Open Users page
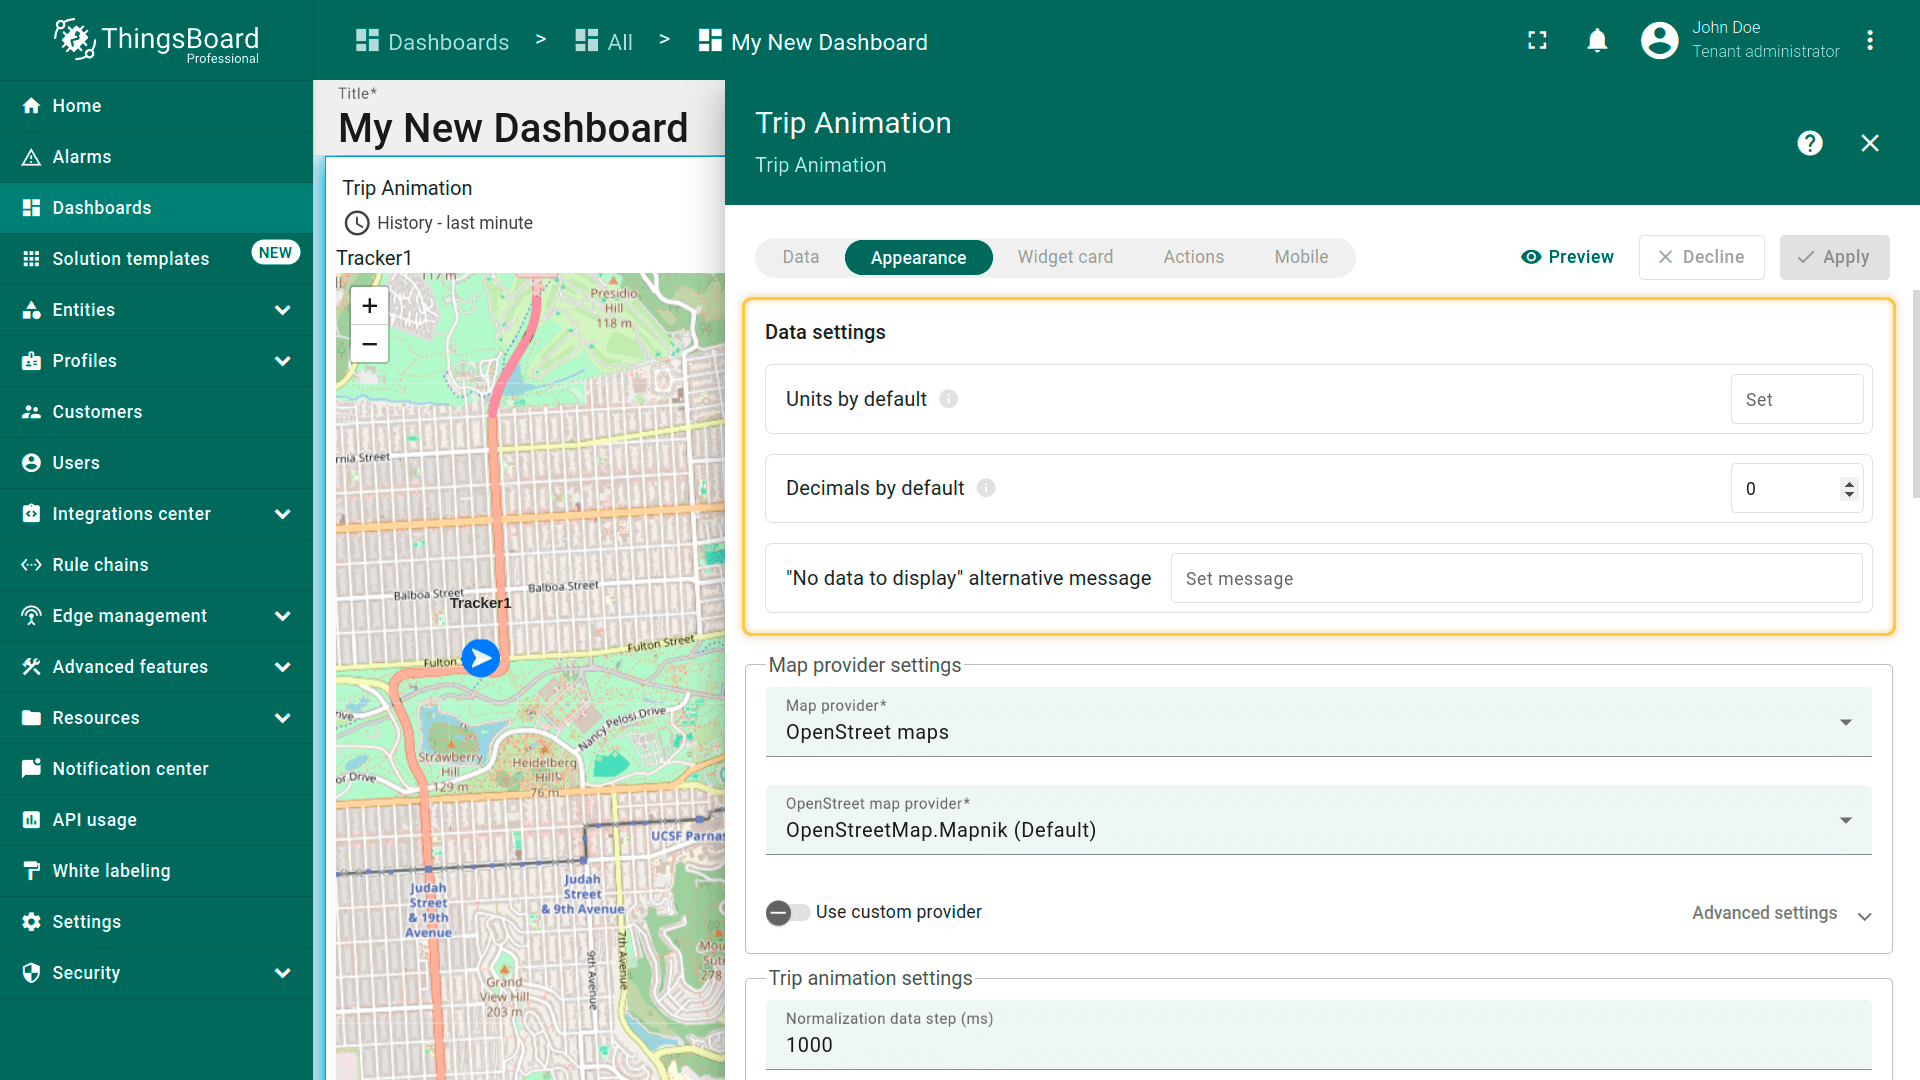Viewport: 1920px width, 1080px height. [156, 462]
